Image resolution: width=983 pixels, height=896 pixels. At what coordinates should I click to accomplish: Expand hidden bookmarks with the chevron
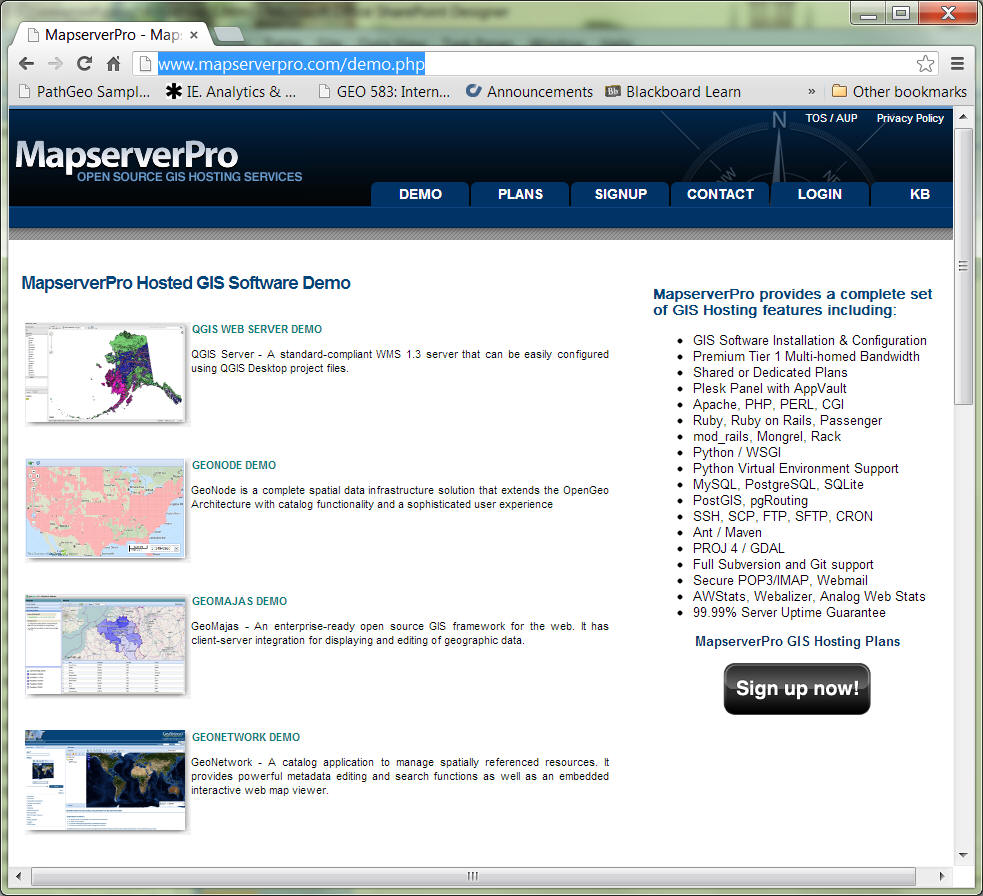812,92
